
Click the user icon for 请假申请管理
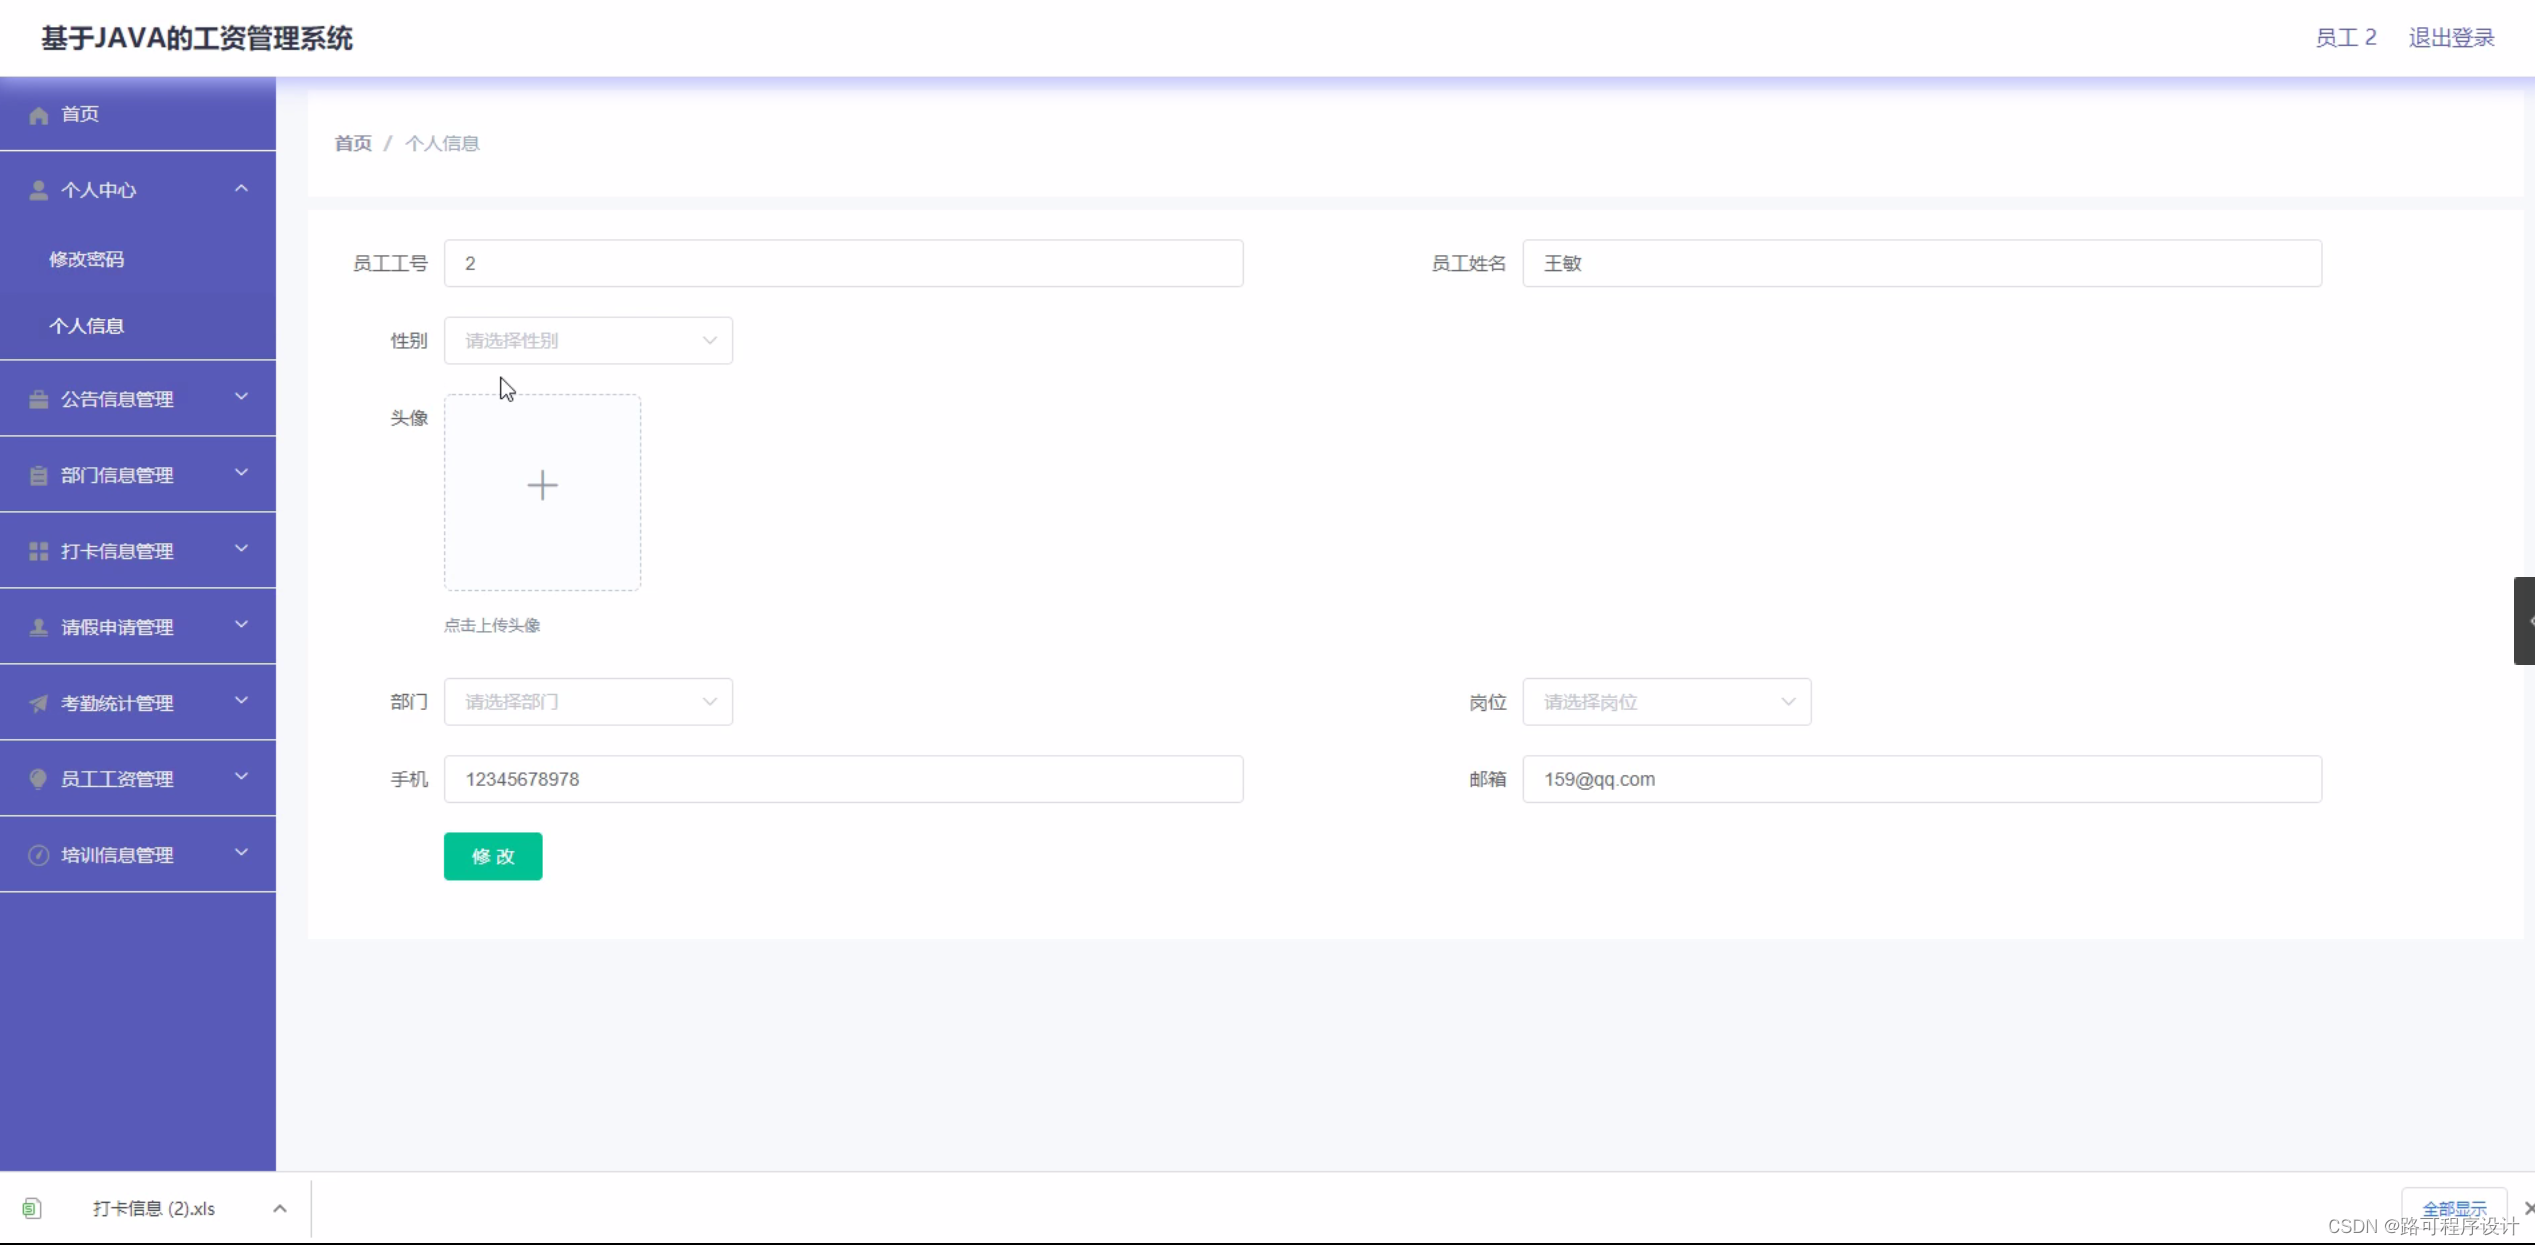39,627
